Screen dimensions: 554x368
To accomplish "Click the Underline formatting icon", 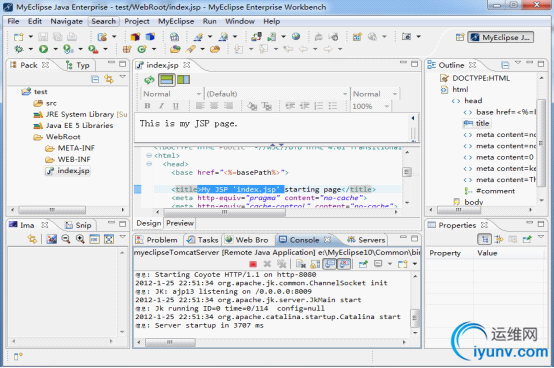I will pyautogui.click(x=176, y=106).
